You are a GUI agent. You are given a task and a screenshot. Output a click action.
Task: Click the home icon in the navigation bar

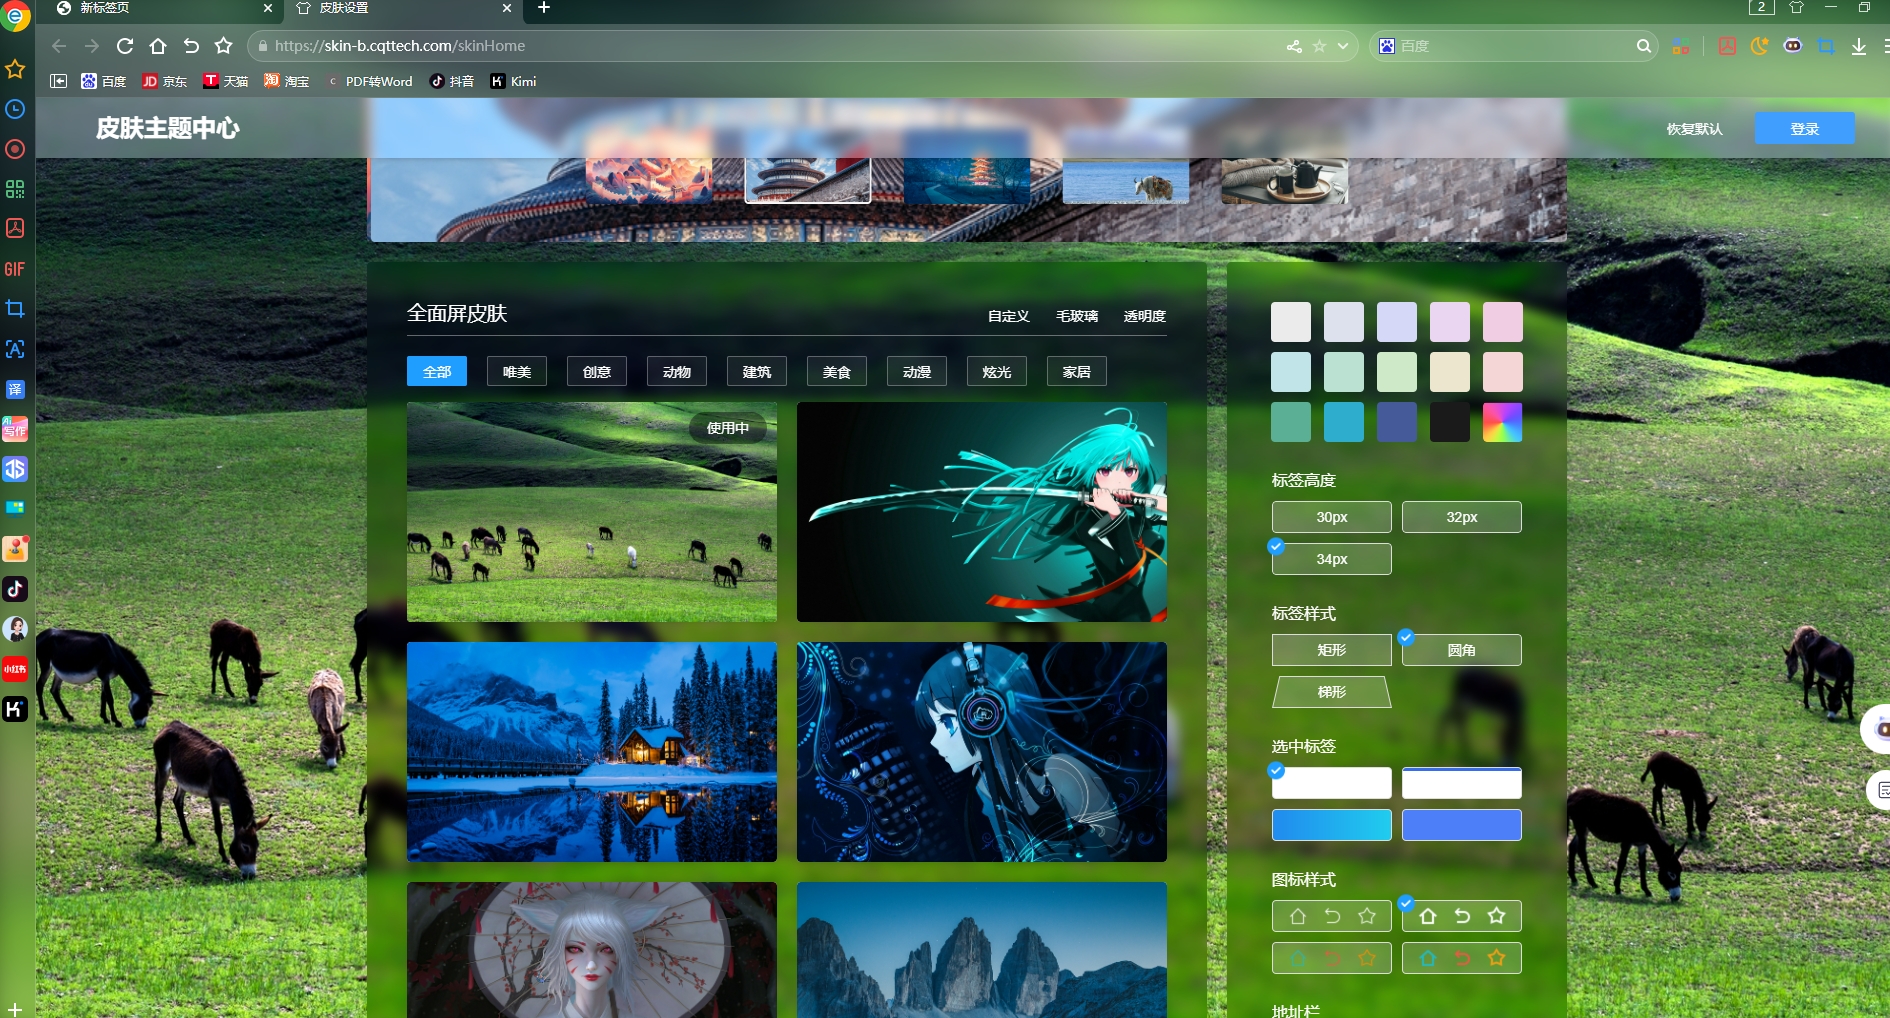(158, 46)
